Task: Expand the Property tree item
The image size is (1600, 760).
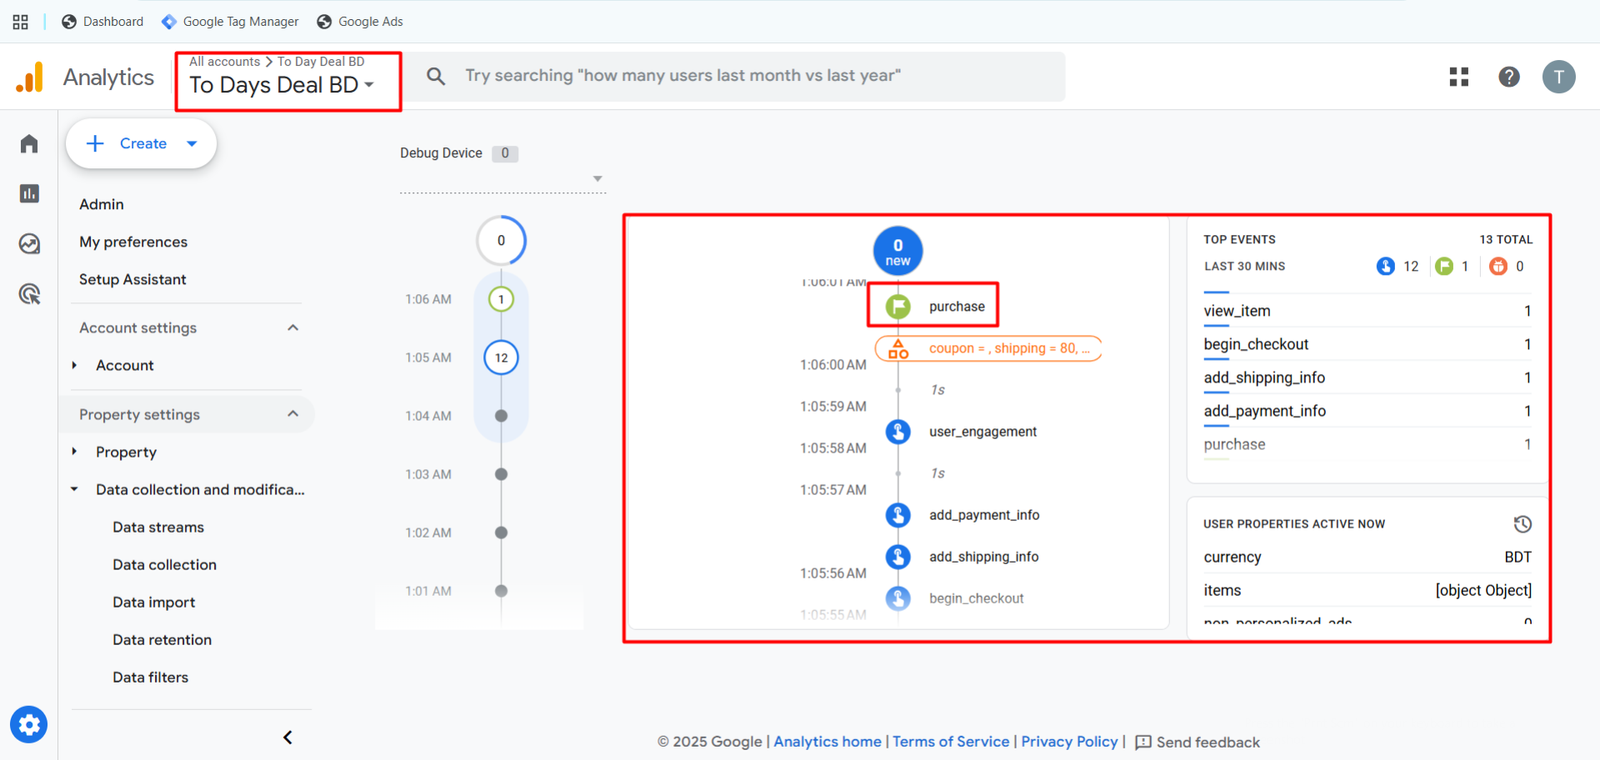Action: tap(75, 452)
